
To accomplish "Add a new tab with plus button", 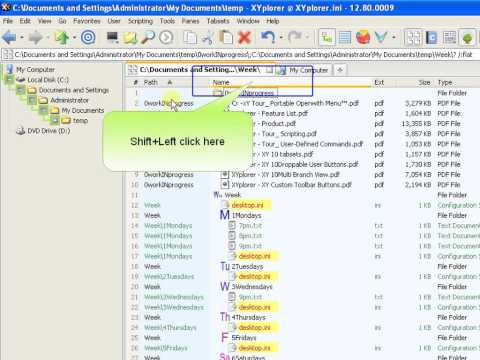I will pyautogui.click(x=340, y=70).
